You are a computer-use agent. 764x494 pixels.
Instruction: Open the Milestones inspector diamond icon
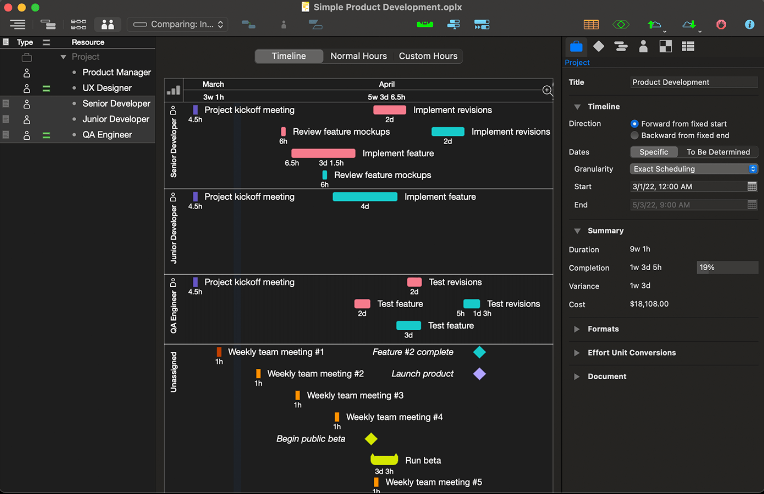click(598, 46)
